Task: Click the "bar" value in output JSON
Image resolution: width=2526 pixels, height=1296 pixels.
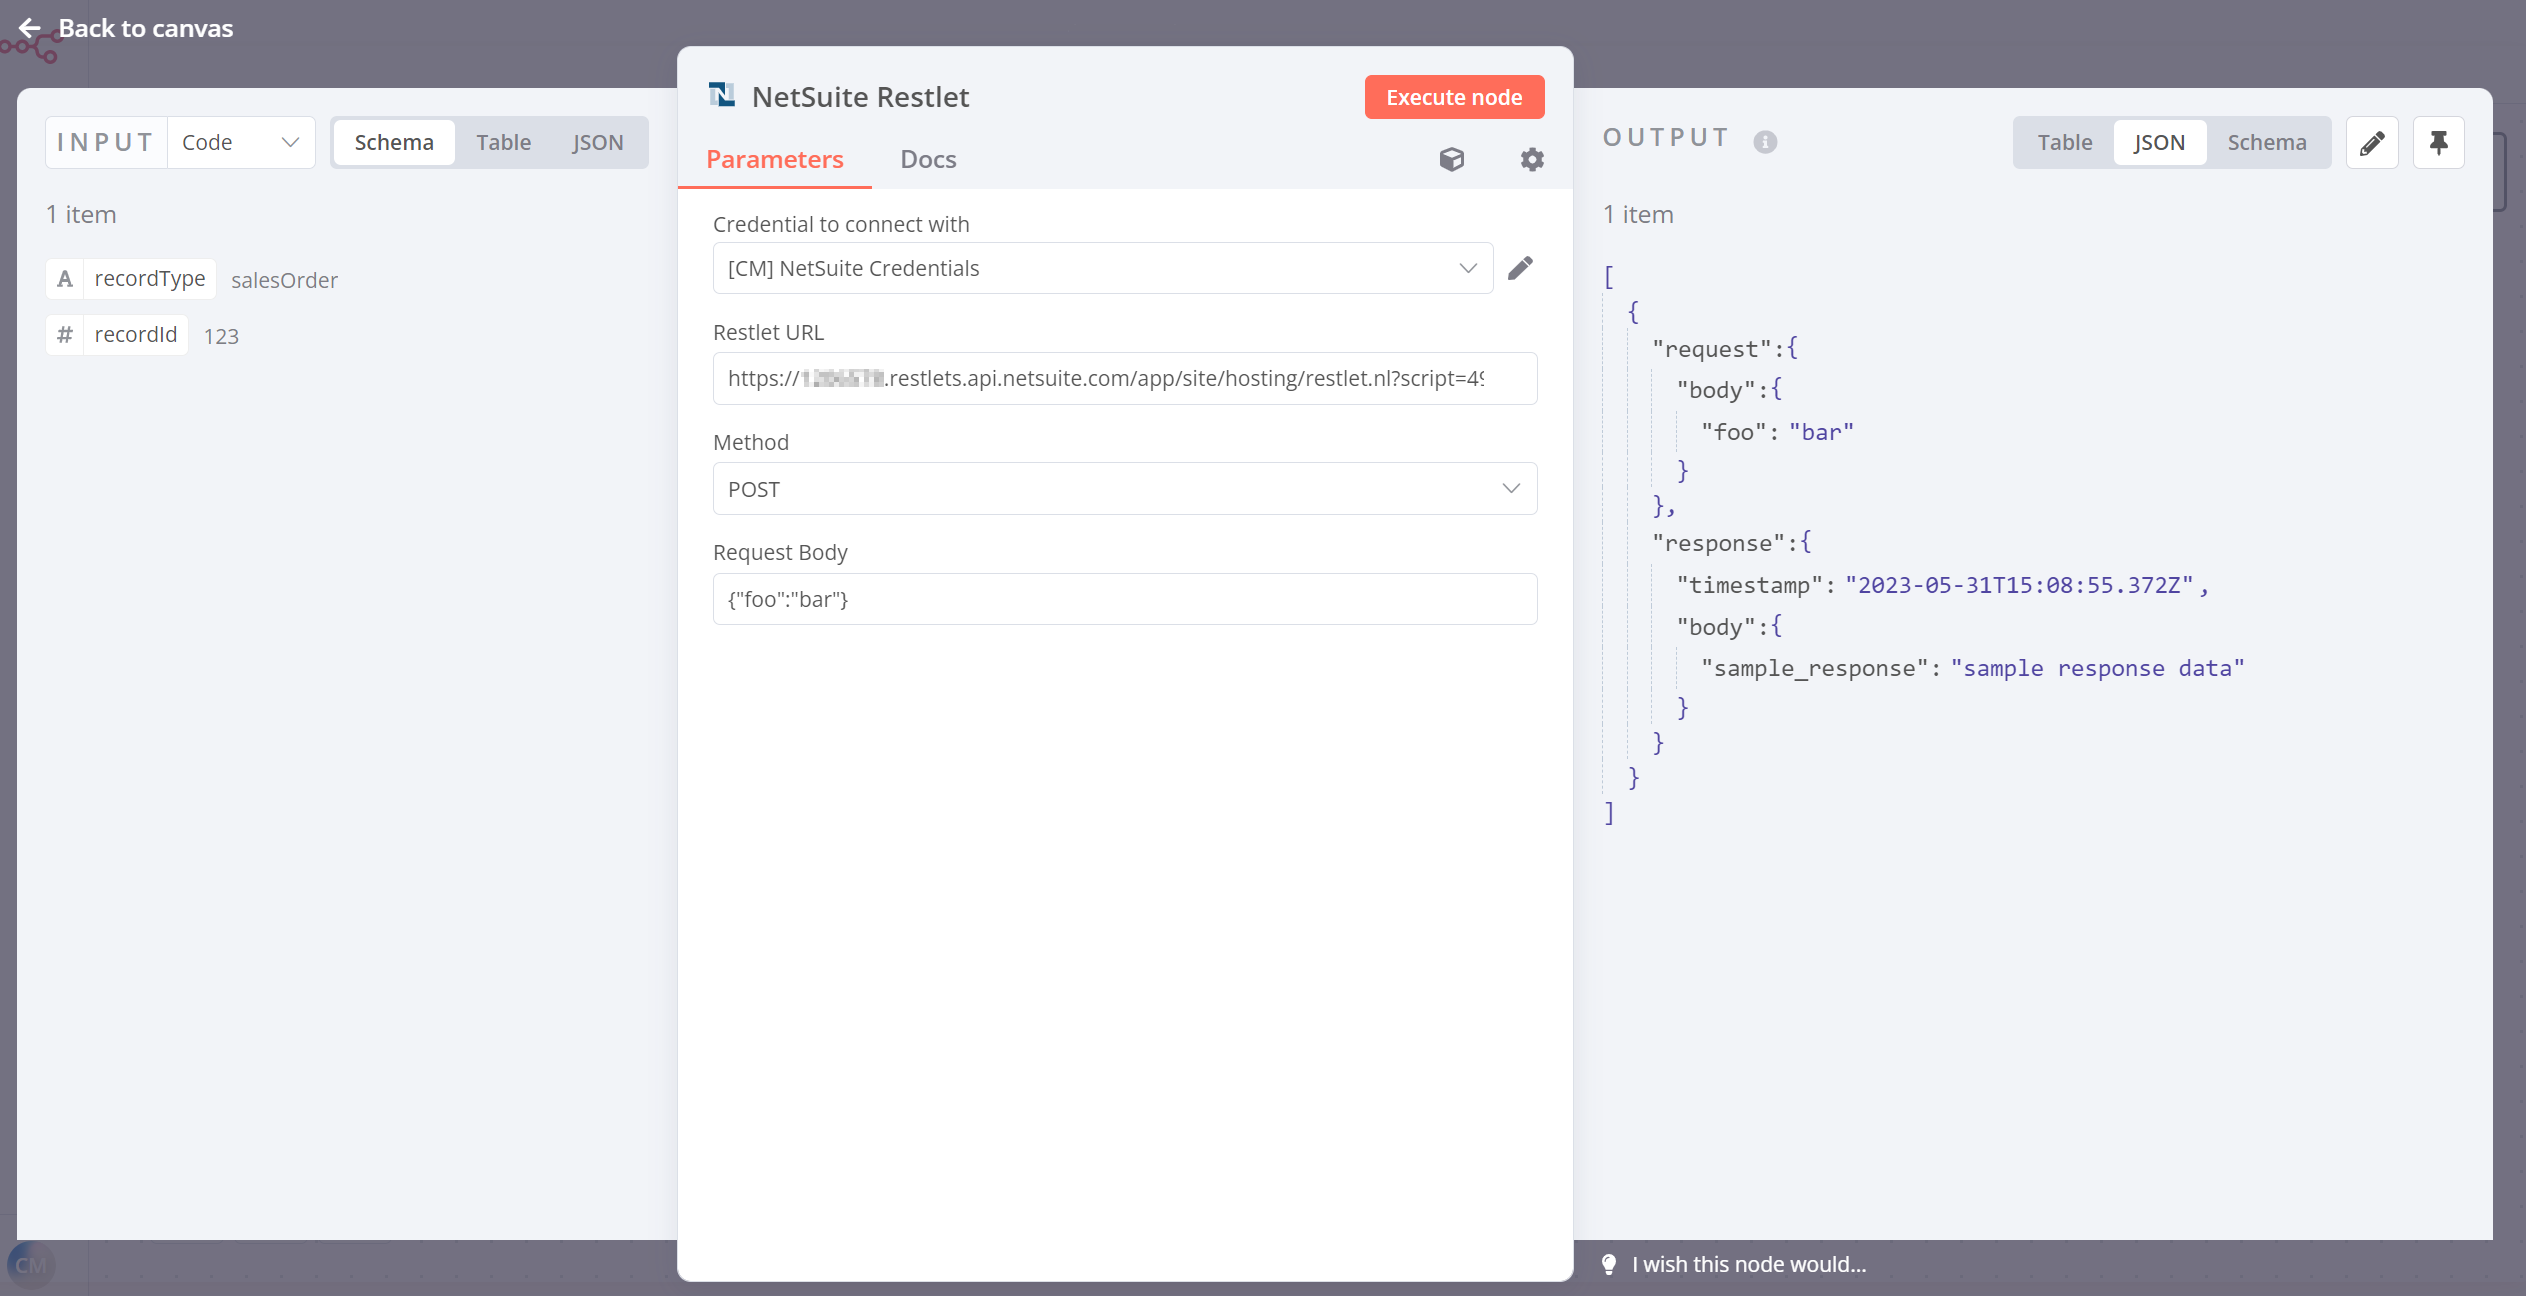Action: coord(1821,432)
